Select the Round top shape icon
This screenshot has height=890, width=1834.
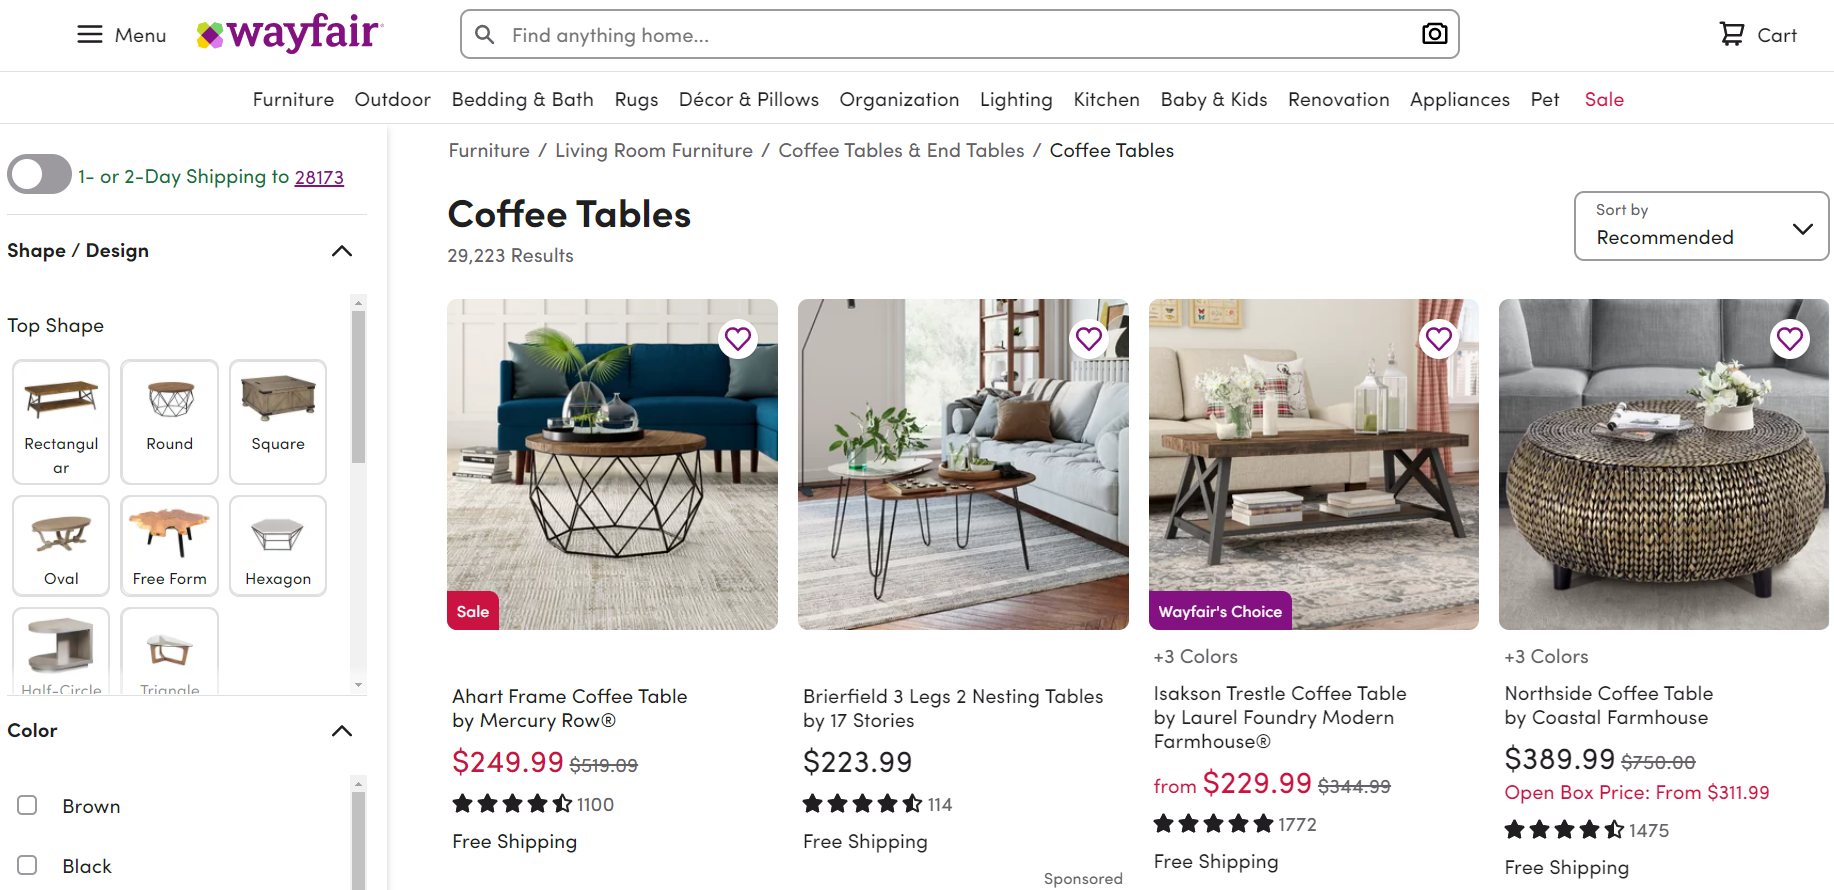(x=170, y=422)
